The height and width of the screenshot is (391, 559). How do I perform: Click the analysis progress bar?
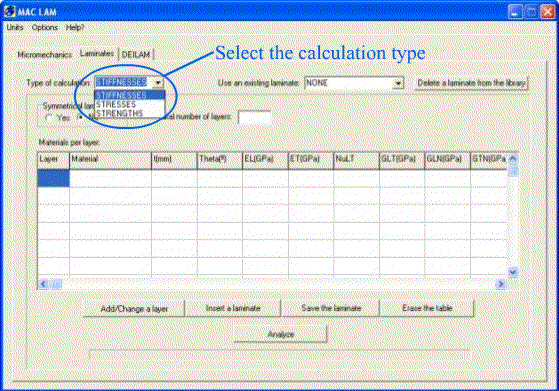[279, 354]
